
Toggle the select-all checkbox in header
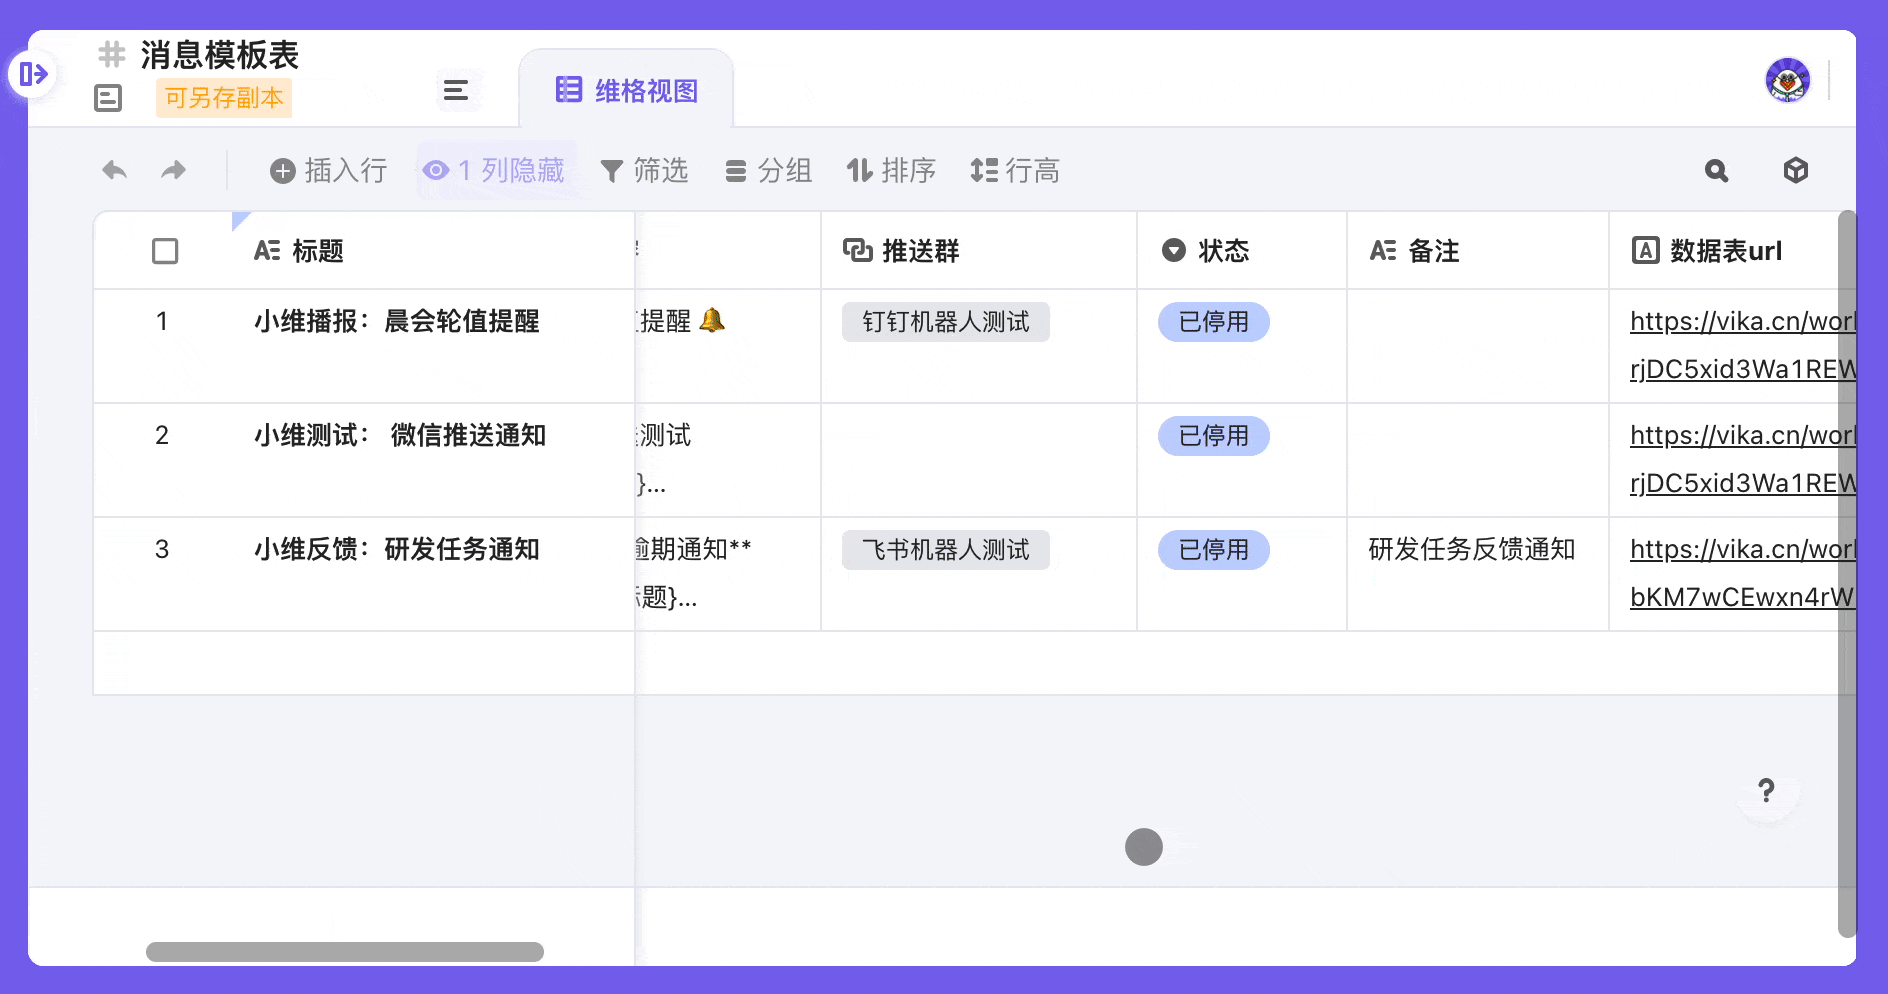[x=165, y=251]
